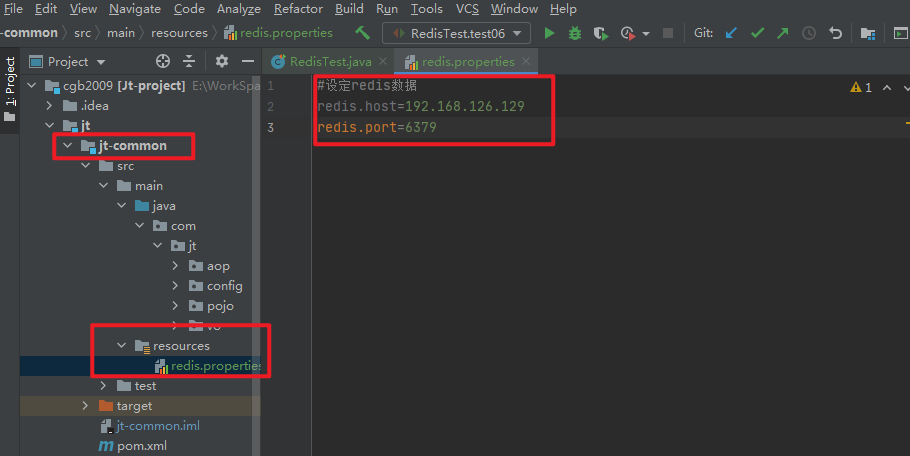Expand the test folder
Screen dimensions: 910x456
tap(103, 385)
